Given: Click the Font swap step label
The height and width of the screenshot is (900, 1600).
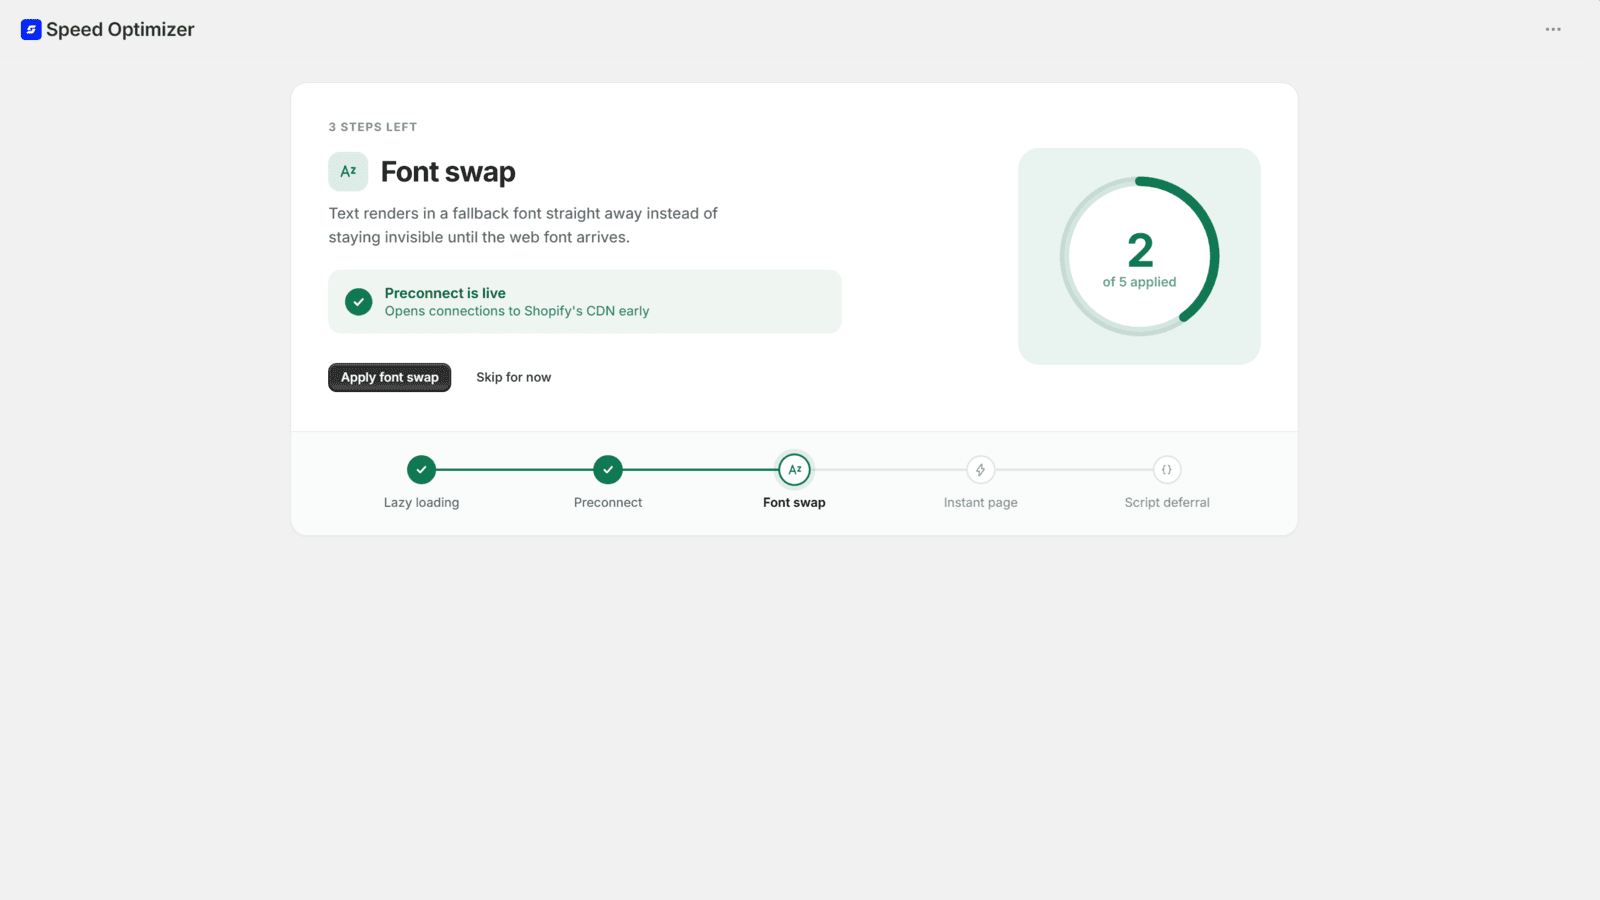Looking at the screenshot, I should click(x=795, y=502).
